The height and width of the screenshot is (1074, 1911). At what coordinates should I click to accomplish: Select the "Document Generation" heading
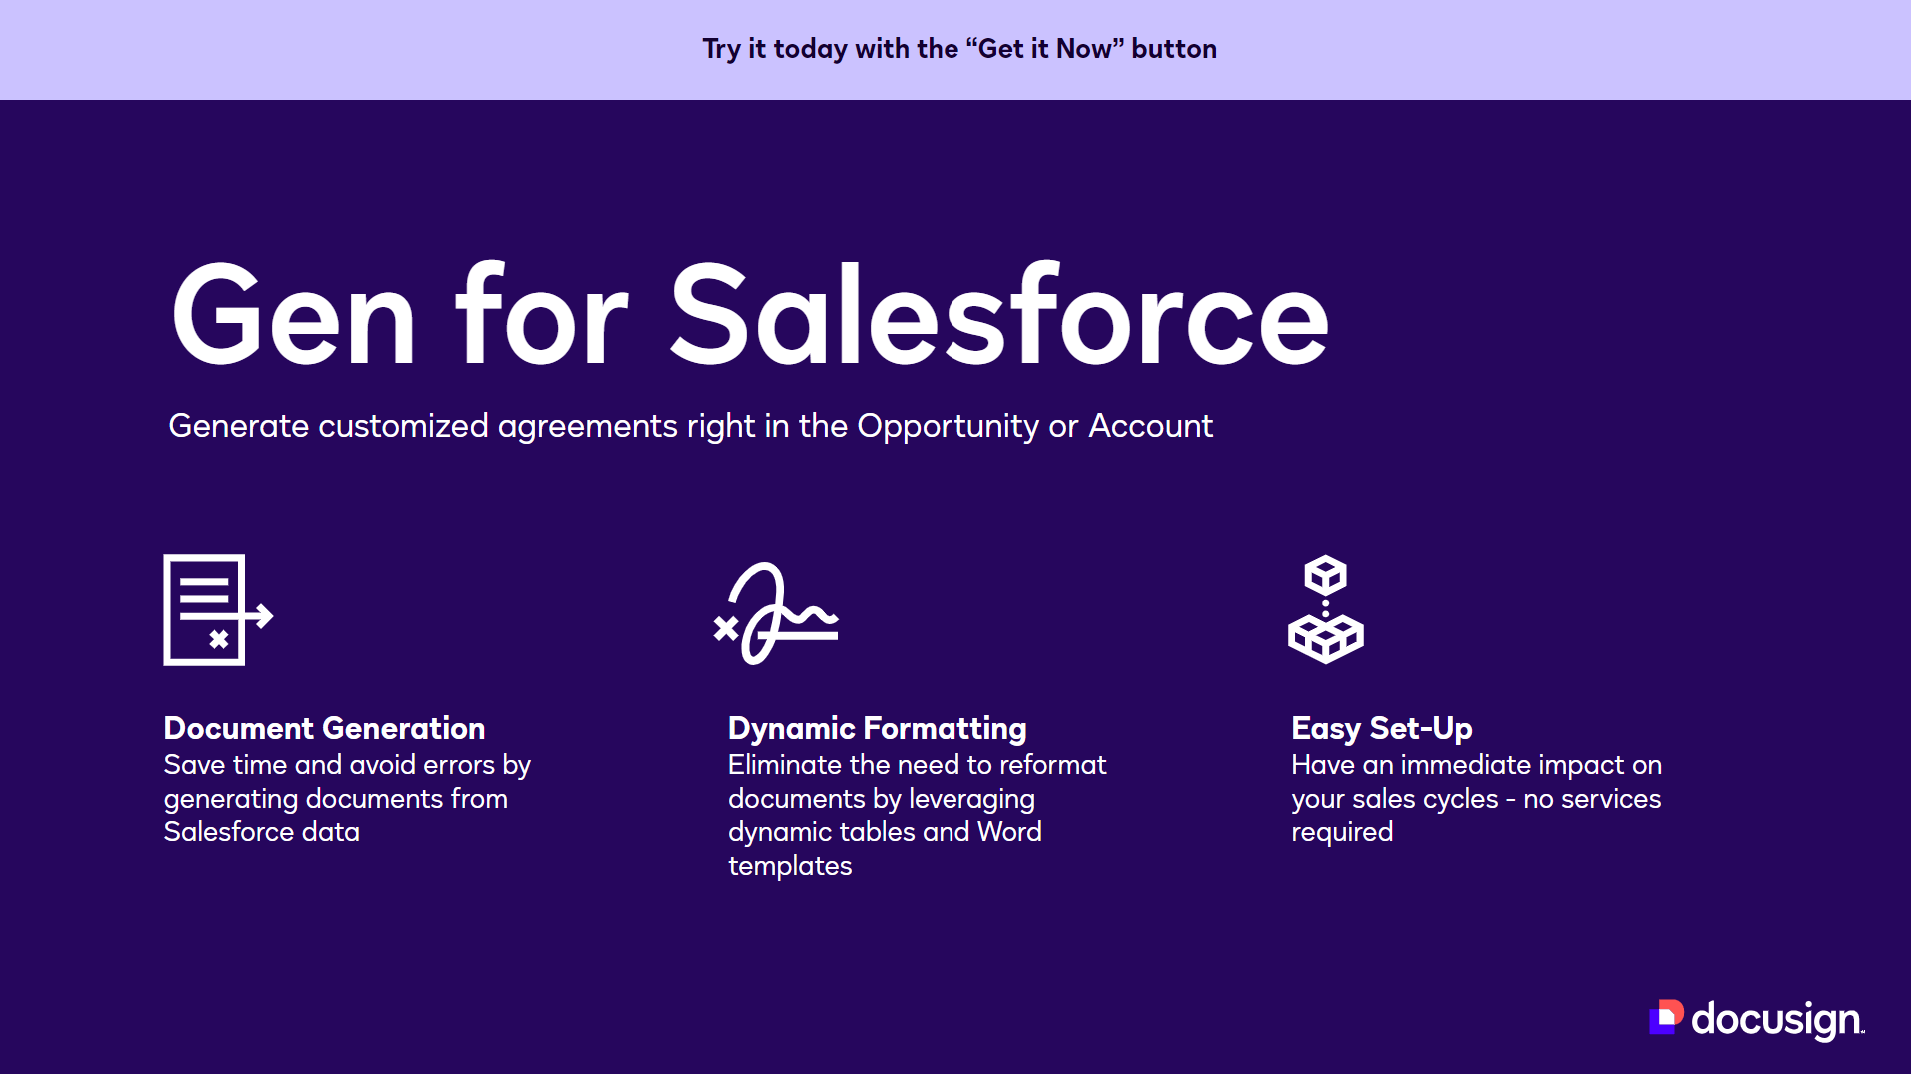324,728
